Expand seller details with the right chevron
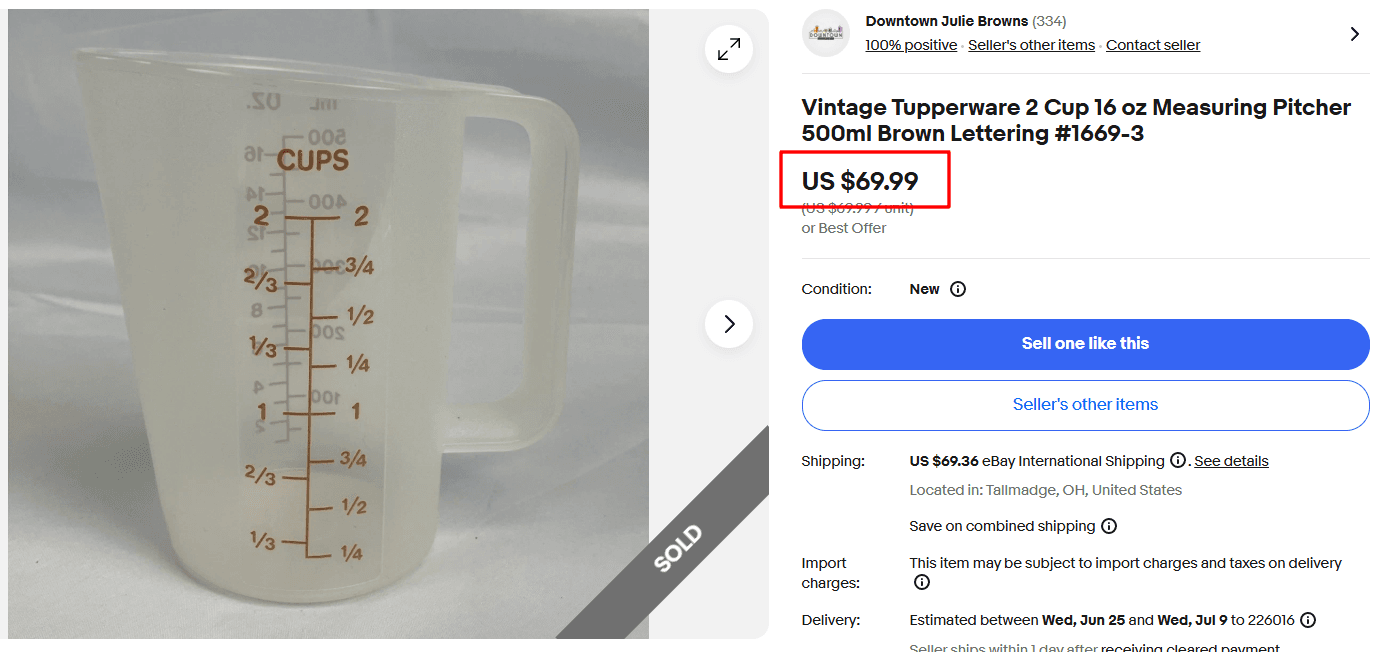 click(1354, 34)
